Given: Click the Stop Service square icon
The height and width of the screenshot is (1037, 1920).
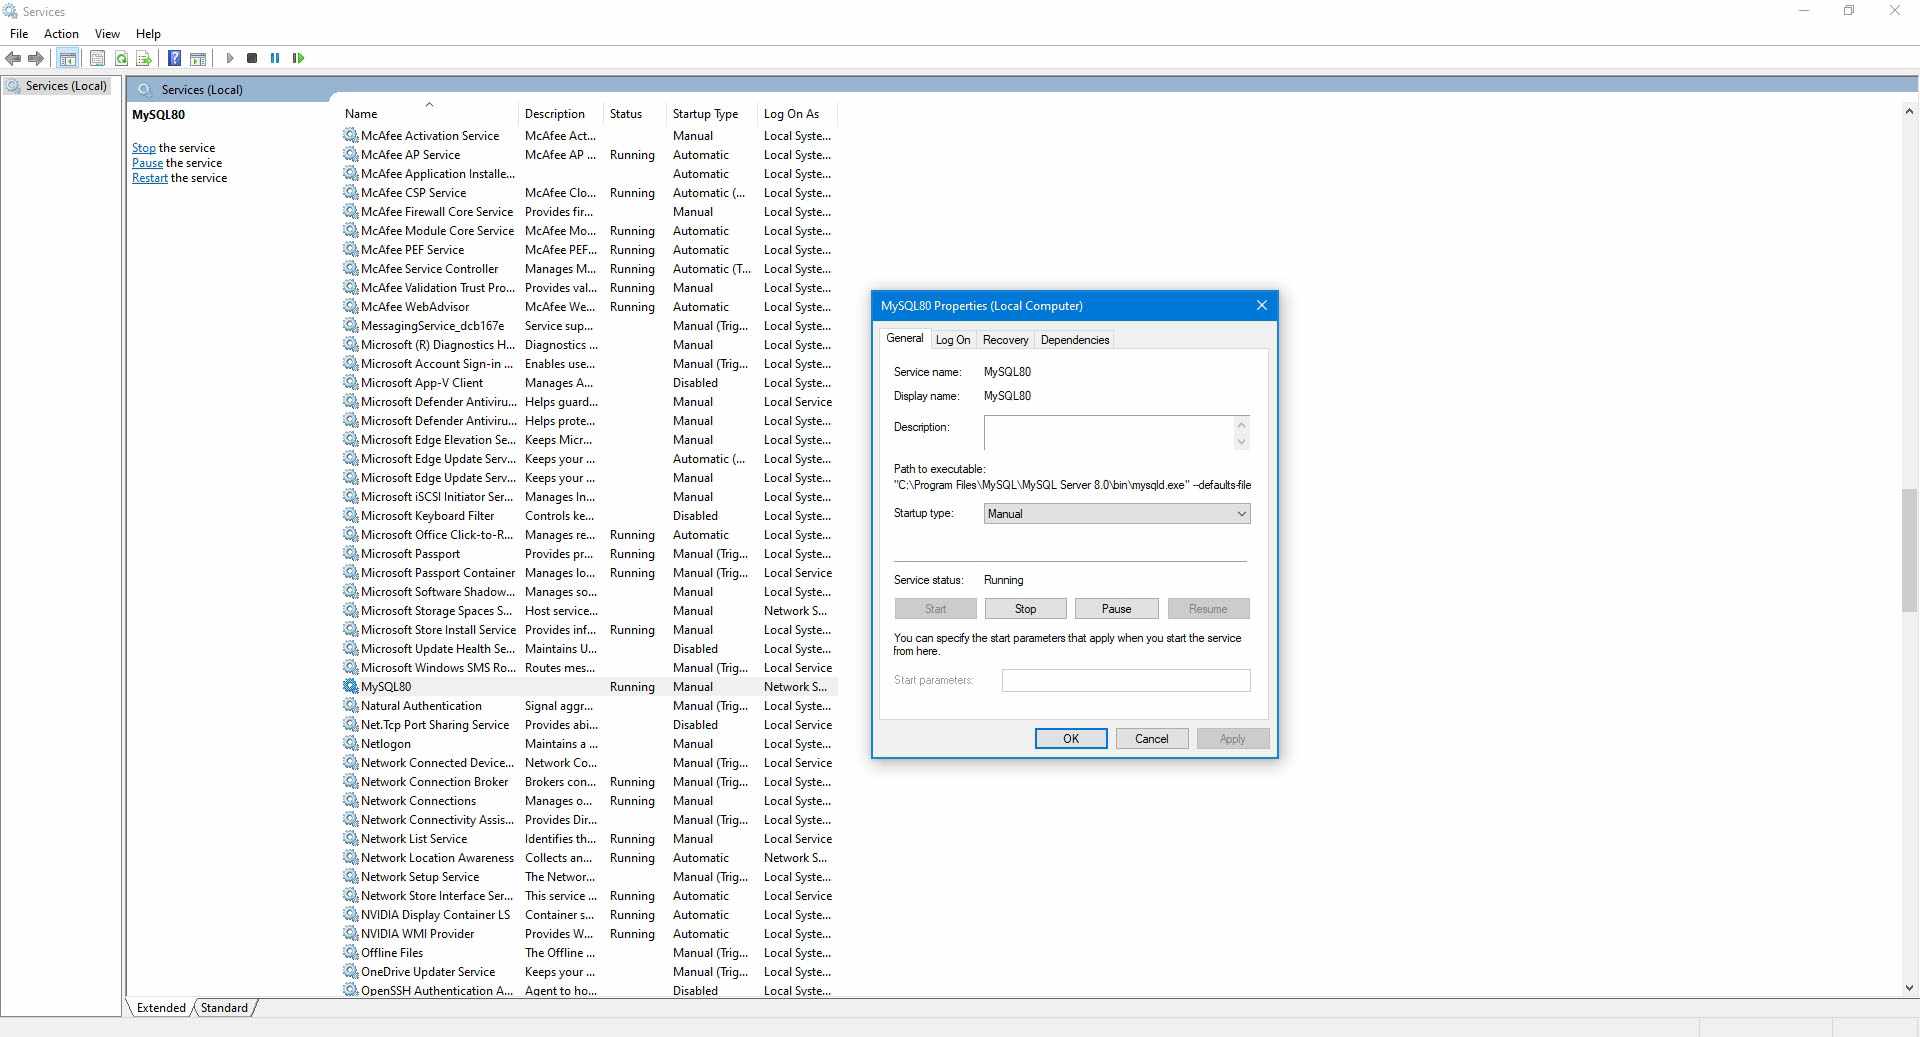Looking at the screenshot, I should (x=252, y=58).
